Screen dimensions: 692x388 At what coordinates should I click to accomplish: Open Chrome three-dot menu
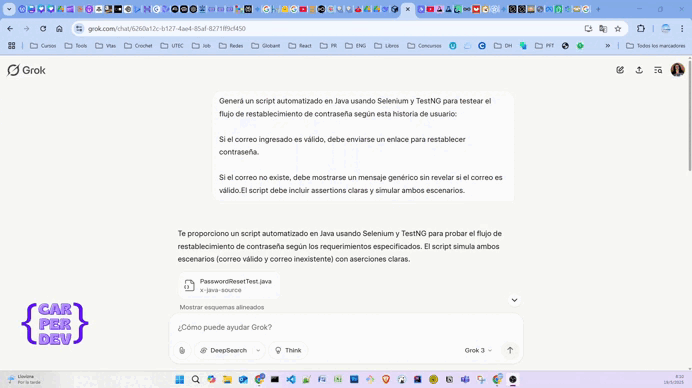click(682, 29)
